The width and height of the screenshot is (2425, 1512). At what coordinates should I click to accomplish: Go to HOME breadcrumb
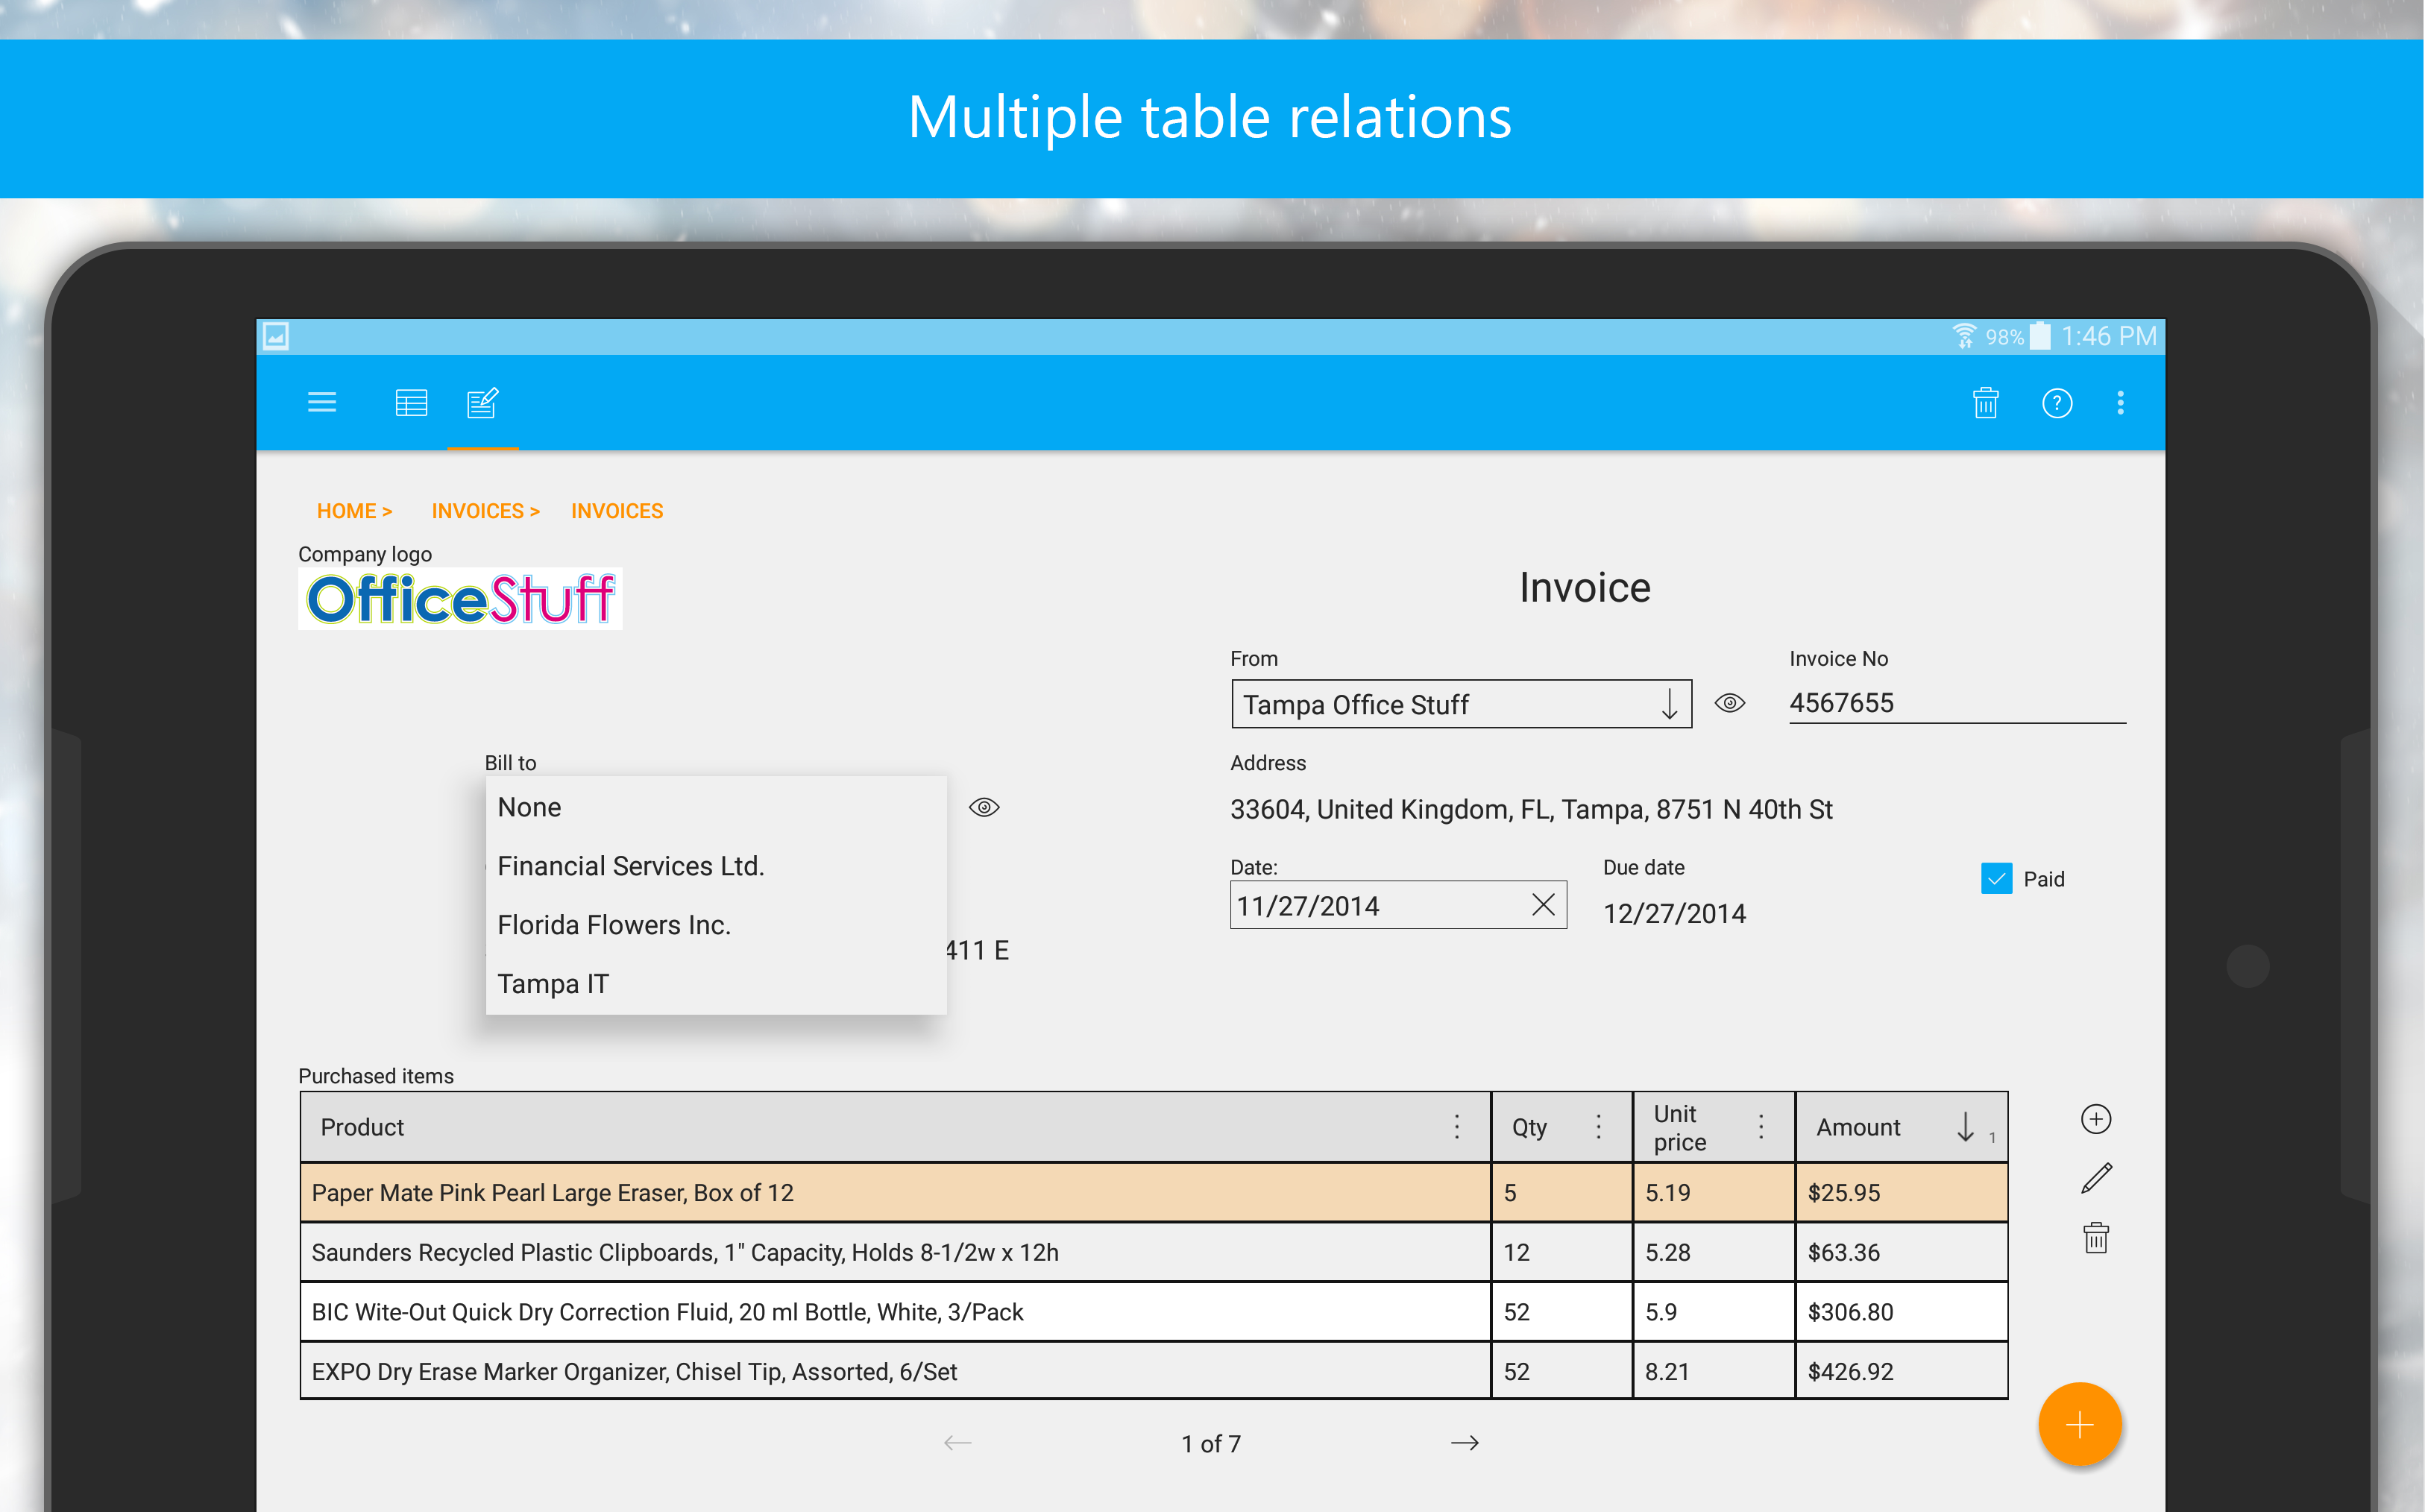(x=354, y=511)
